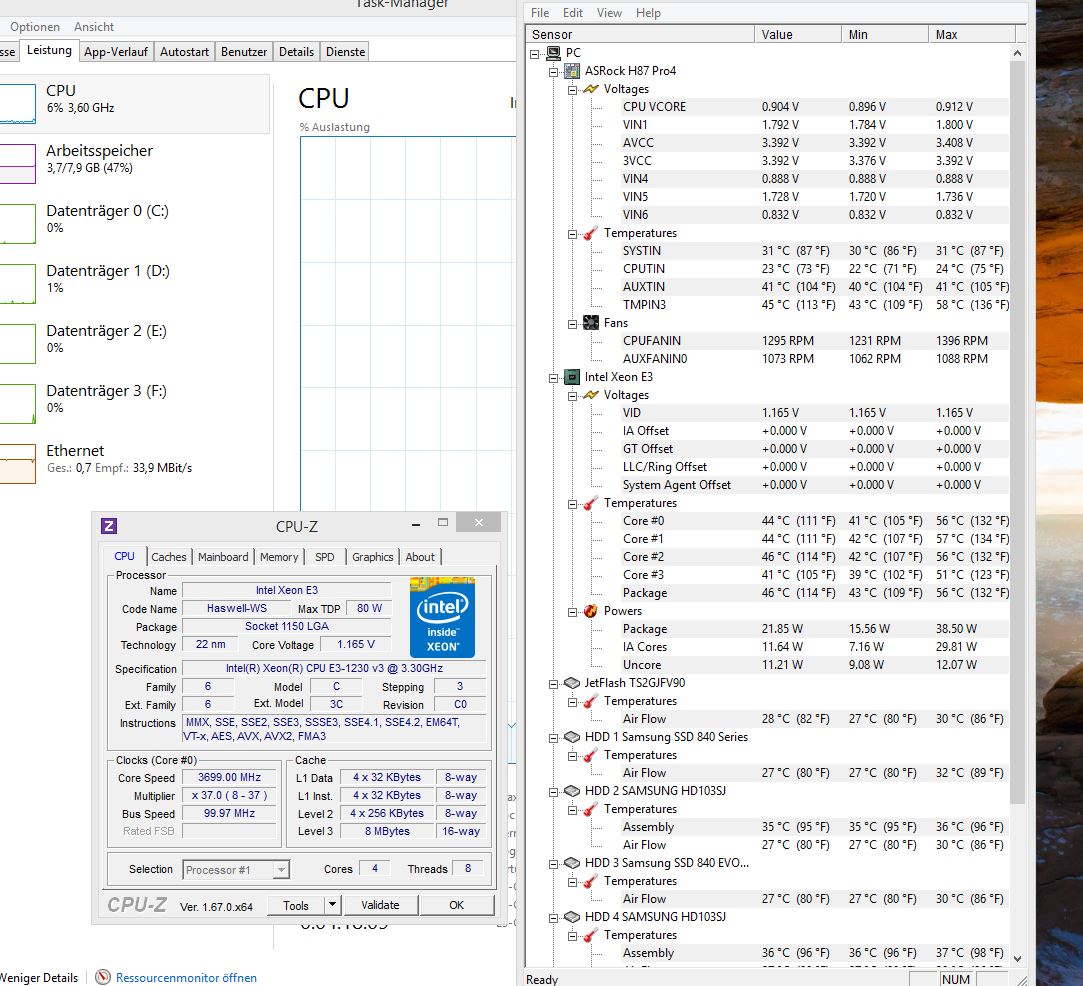Collapse the Intel Xeon E3 node
This screenshot has width=1083, height=986.
click(x=553, y=378)
